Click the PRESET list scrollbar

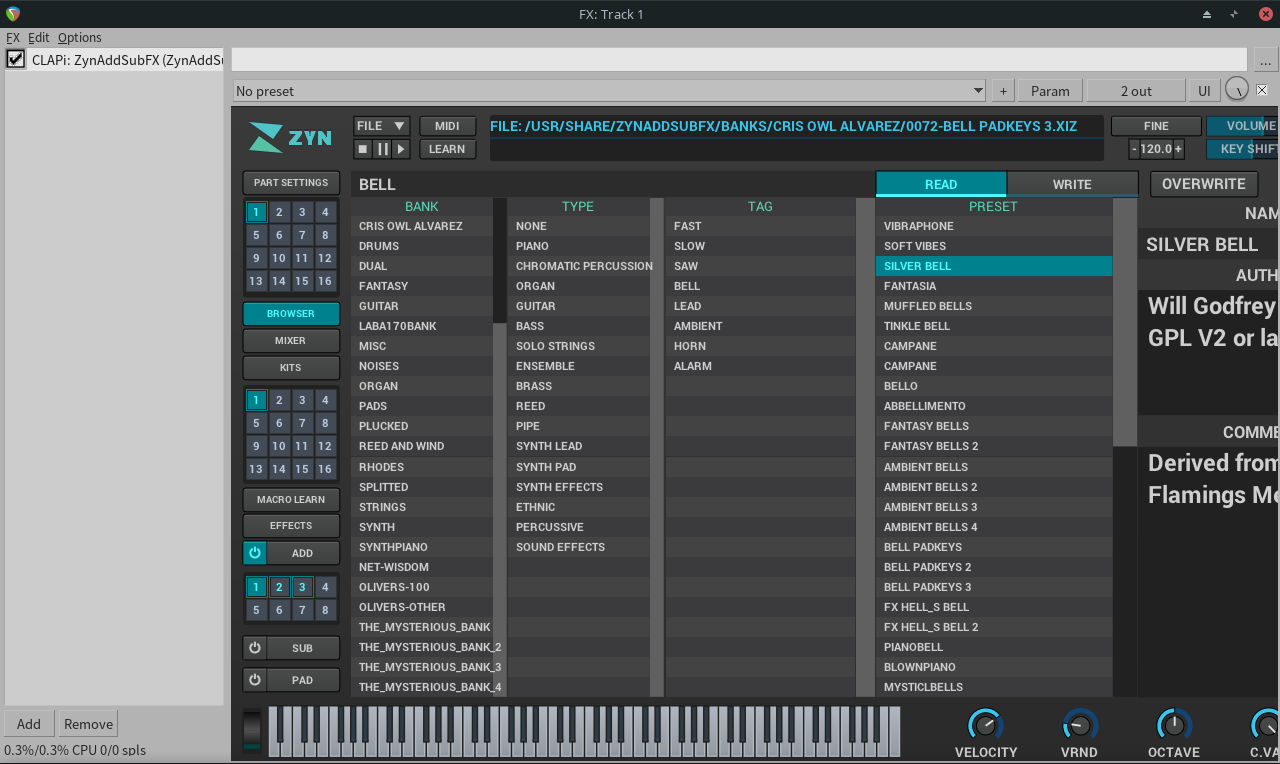click(x=1126, y=322)
